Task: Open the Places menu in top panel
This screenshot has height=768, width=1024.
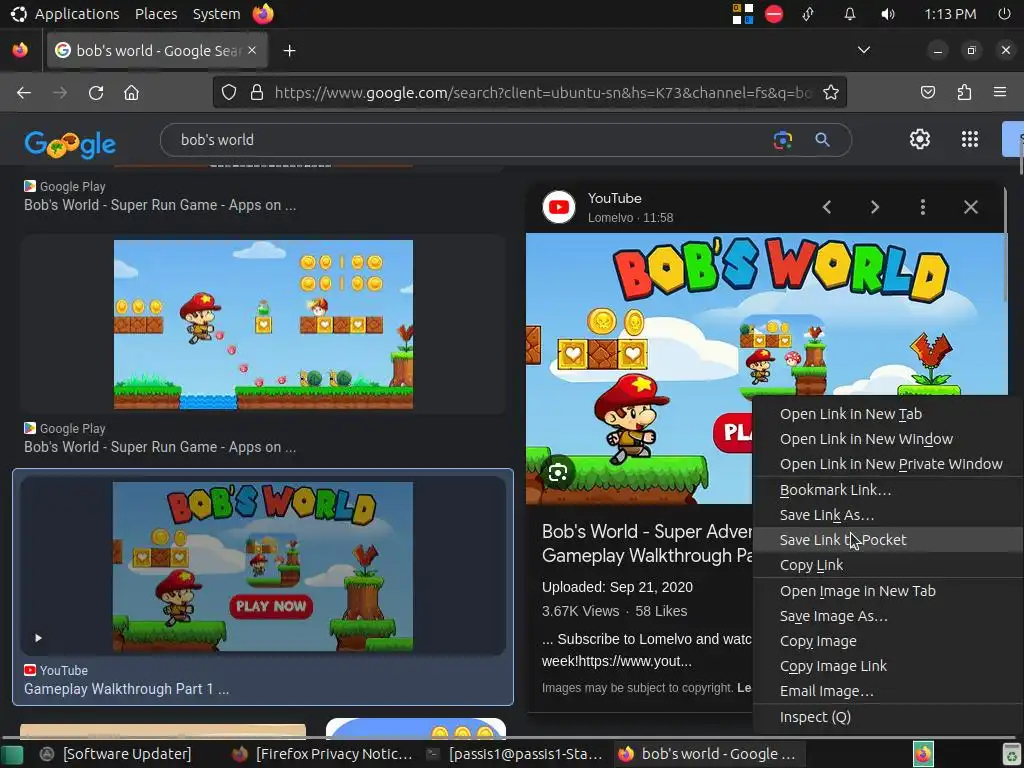Action: (x=156, y=14)
